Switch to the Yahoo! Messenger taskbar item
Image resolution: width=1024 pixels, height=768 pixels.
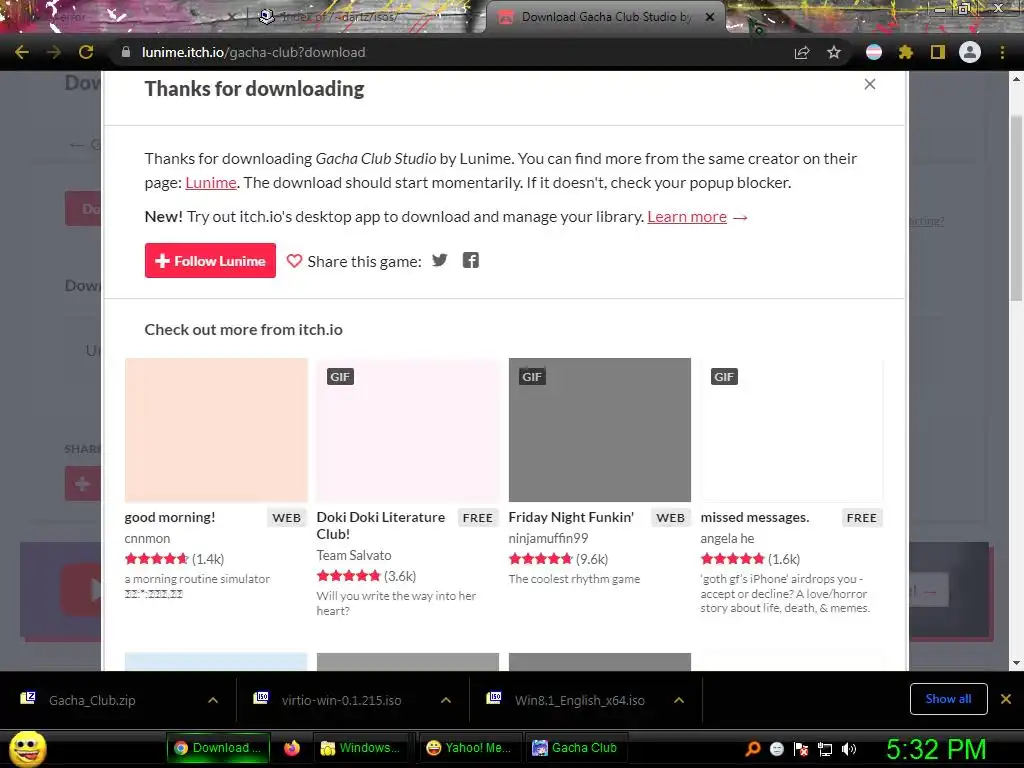468,748
